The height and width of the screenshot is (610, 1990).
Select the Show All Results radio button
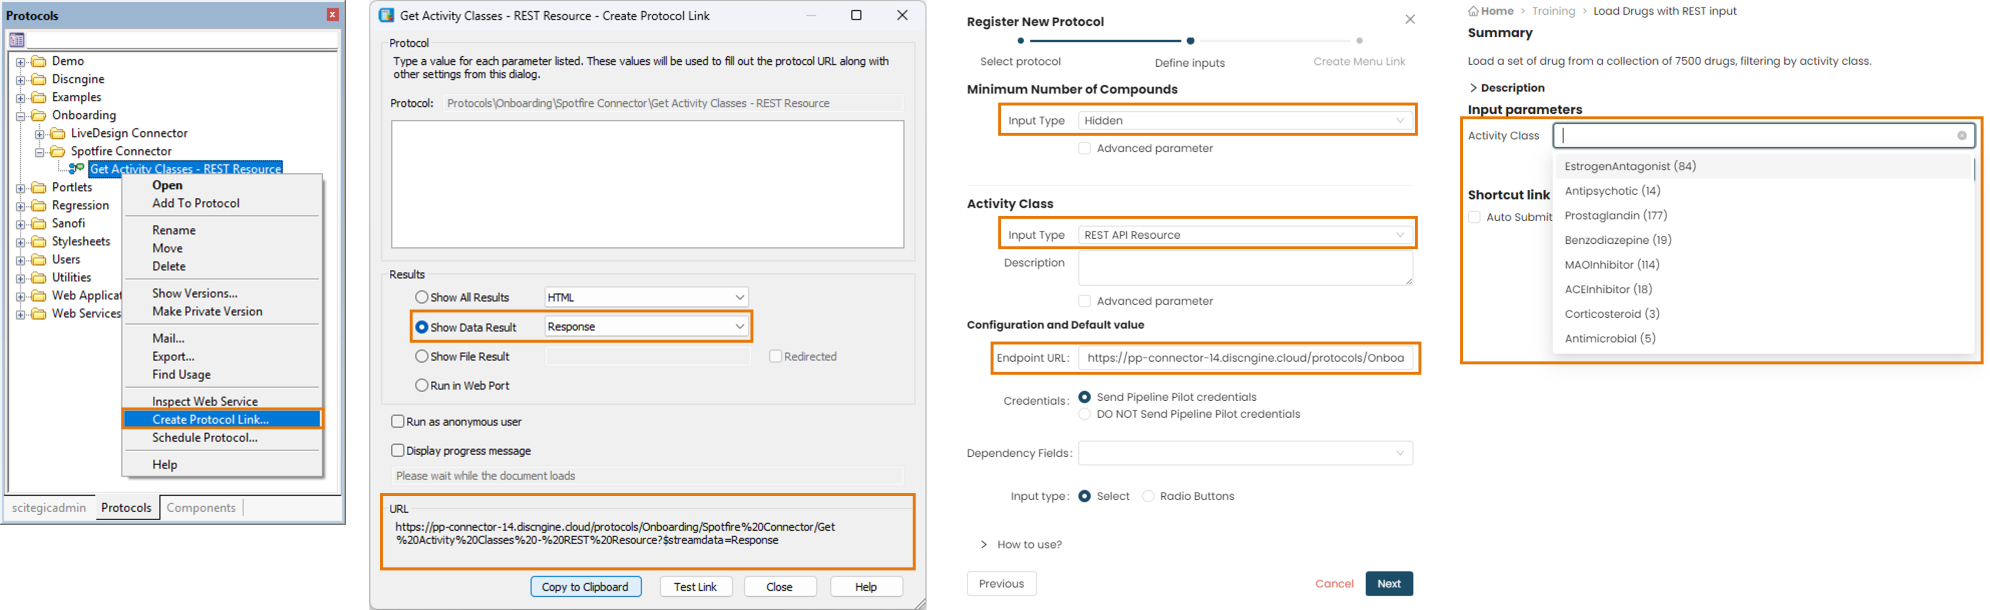422,297
